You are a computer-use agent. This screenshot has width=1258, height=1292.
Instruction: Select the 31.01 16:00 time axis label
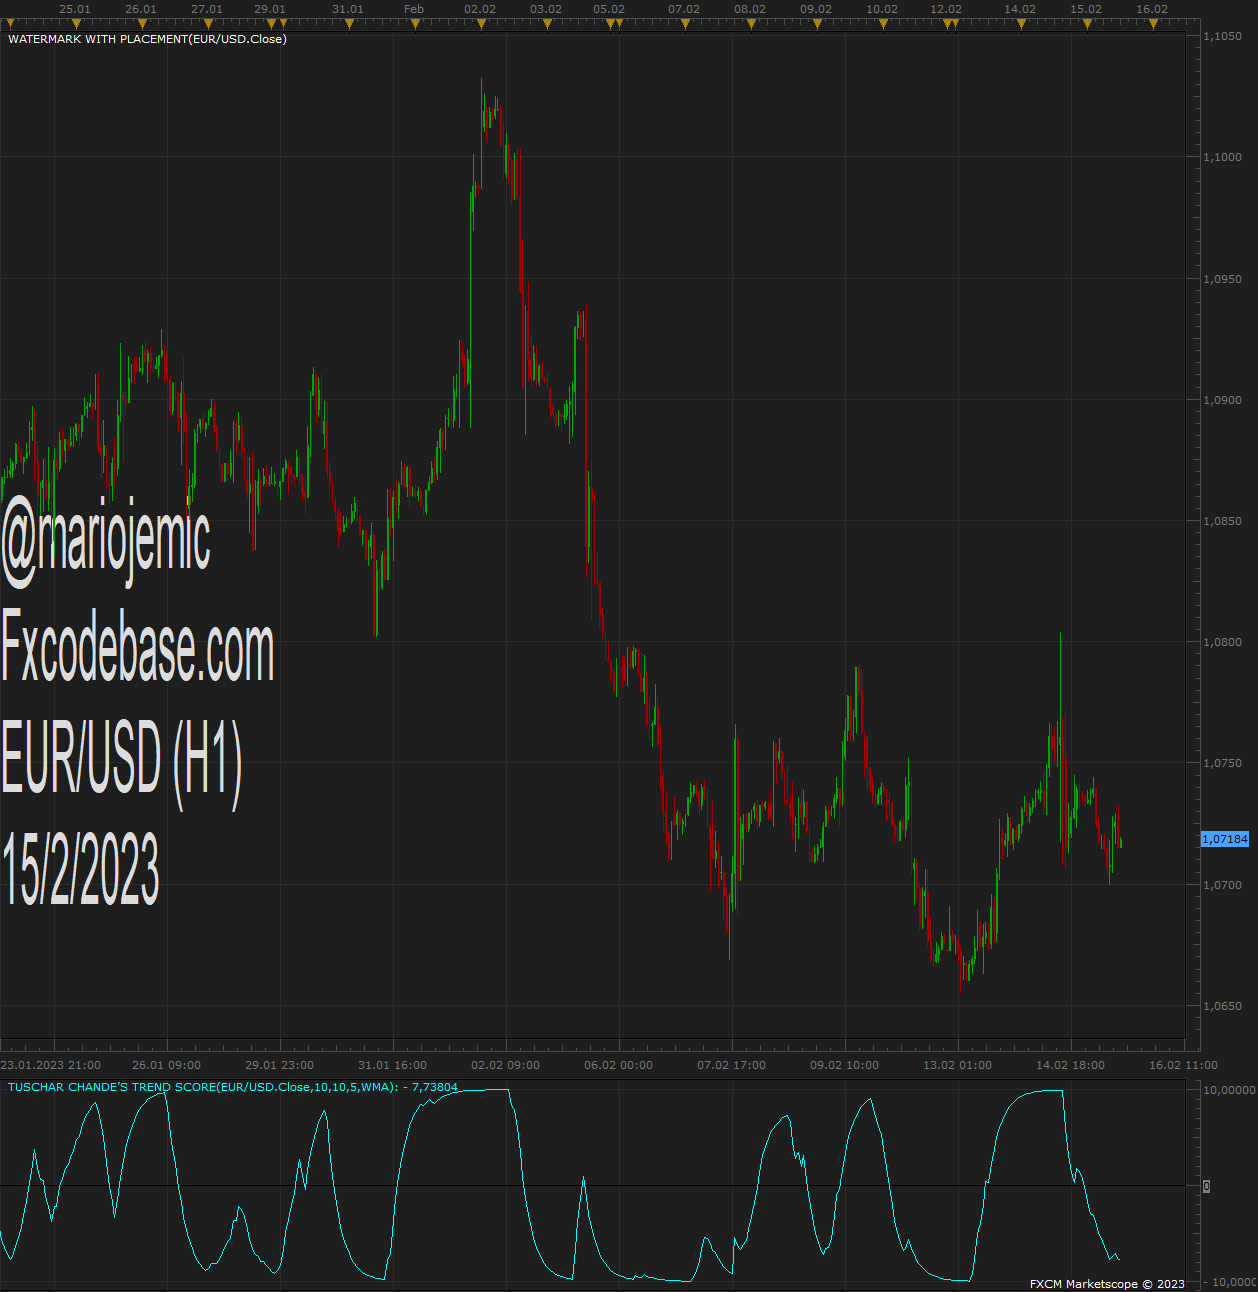[392, 1065]
